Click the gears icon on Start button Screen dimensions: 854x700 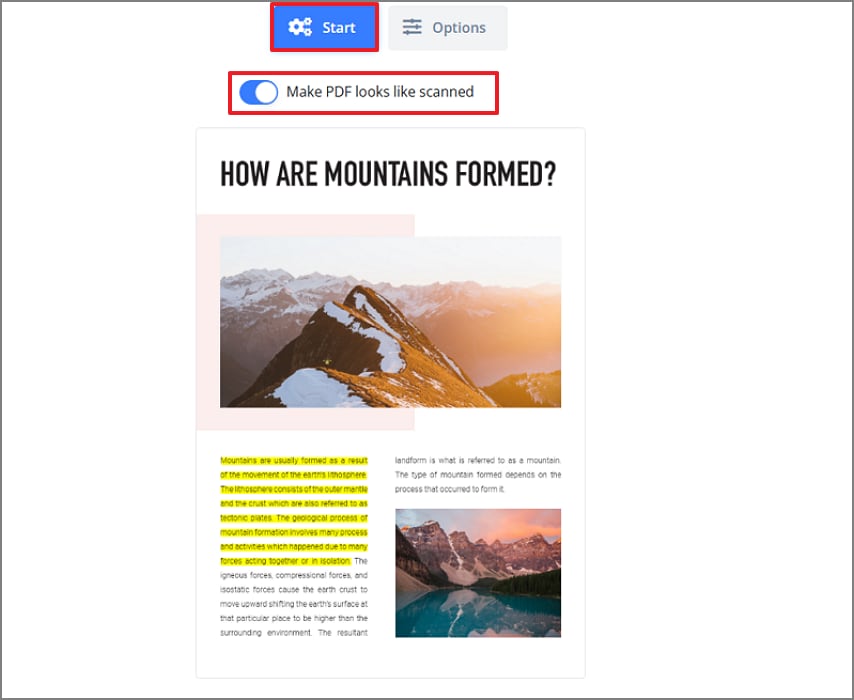300,27
